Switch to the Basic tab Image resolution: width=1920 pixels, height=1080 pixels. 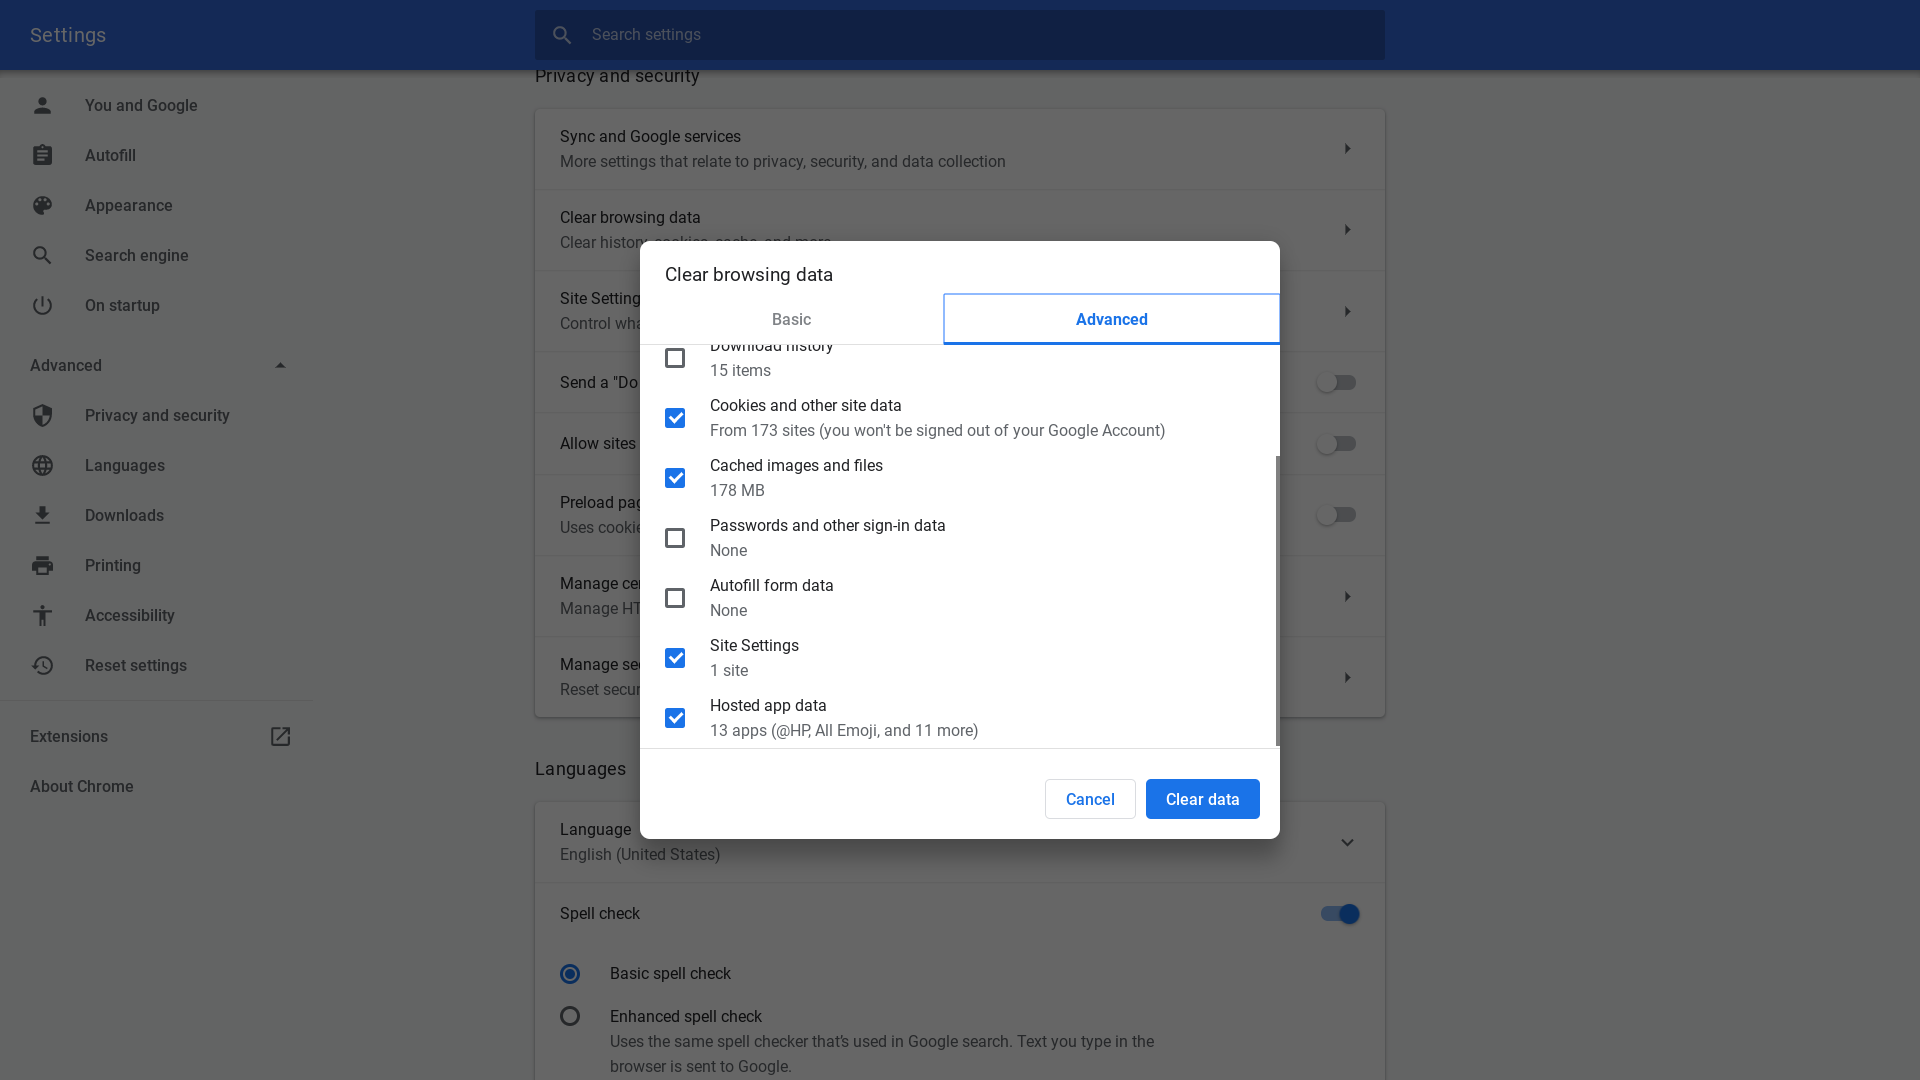(791, 320)
